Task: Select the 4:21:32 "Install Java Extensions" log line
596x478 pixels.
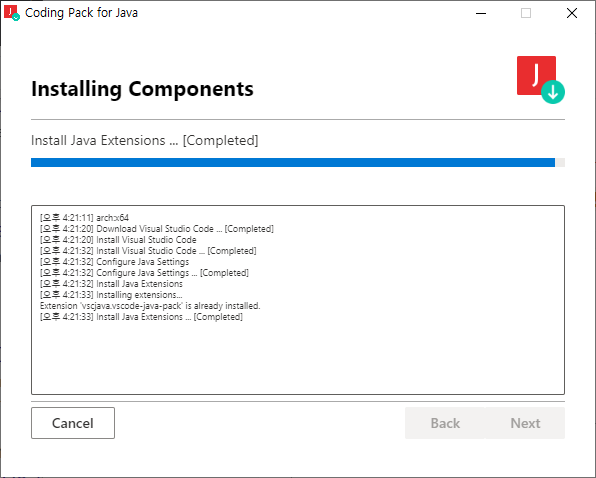Action: [111, 284]
